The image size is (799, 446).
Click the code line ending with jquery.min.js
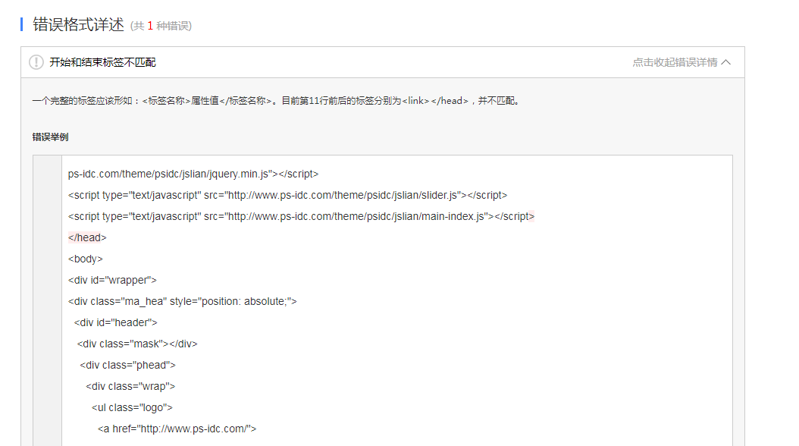point(193,174)
